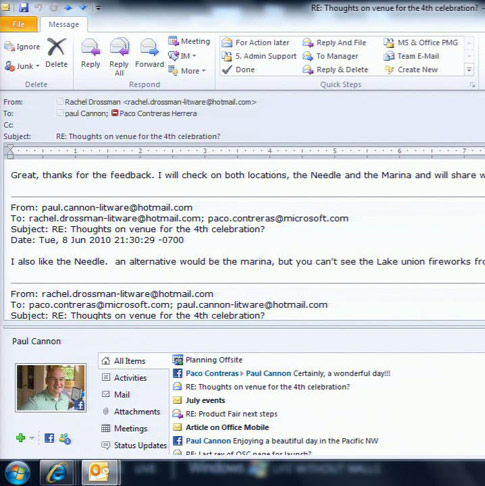Click the Windows Start button
485x486 pixels.
coord(17,473)
